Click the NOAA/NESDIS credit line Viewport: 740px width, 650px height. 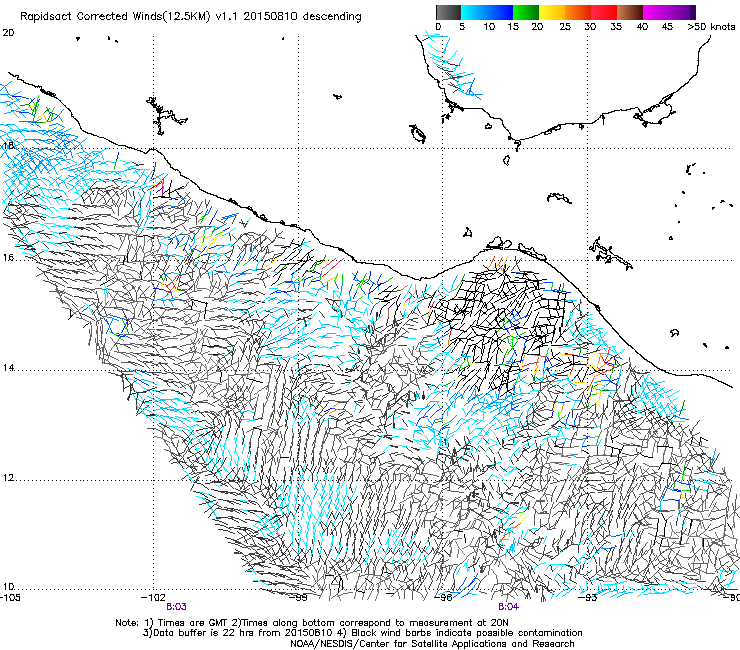(x=432, y=643)
